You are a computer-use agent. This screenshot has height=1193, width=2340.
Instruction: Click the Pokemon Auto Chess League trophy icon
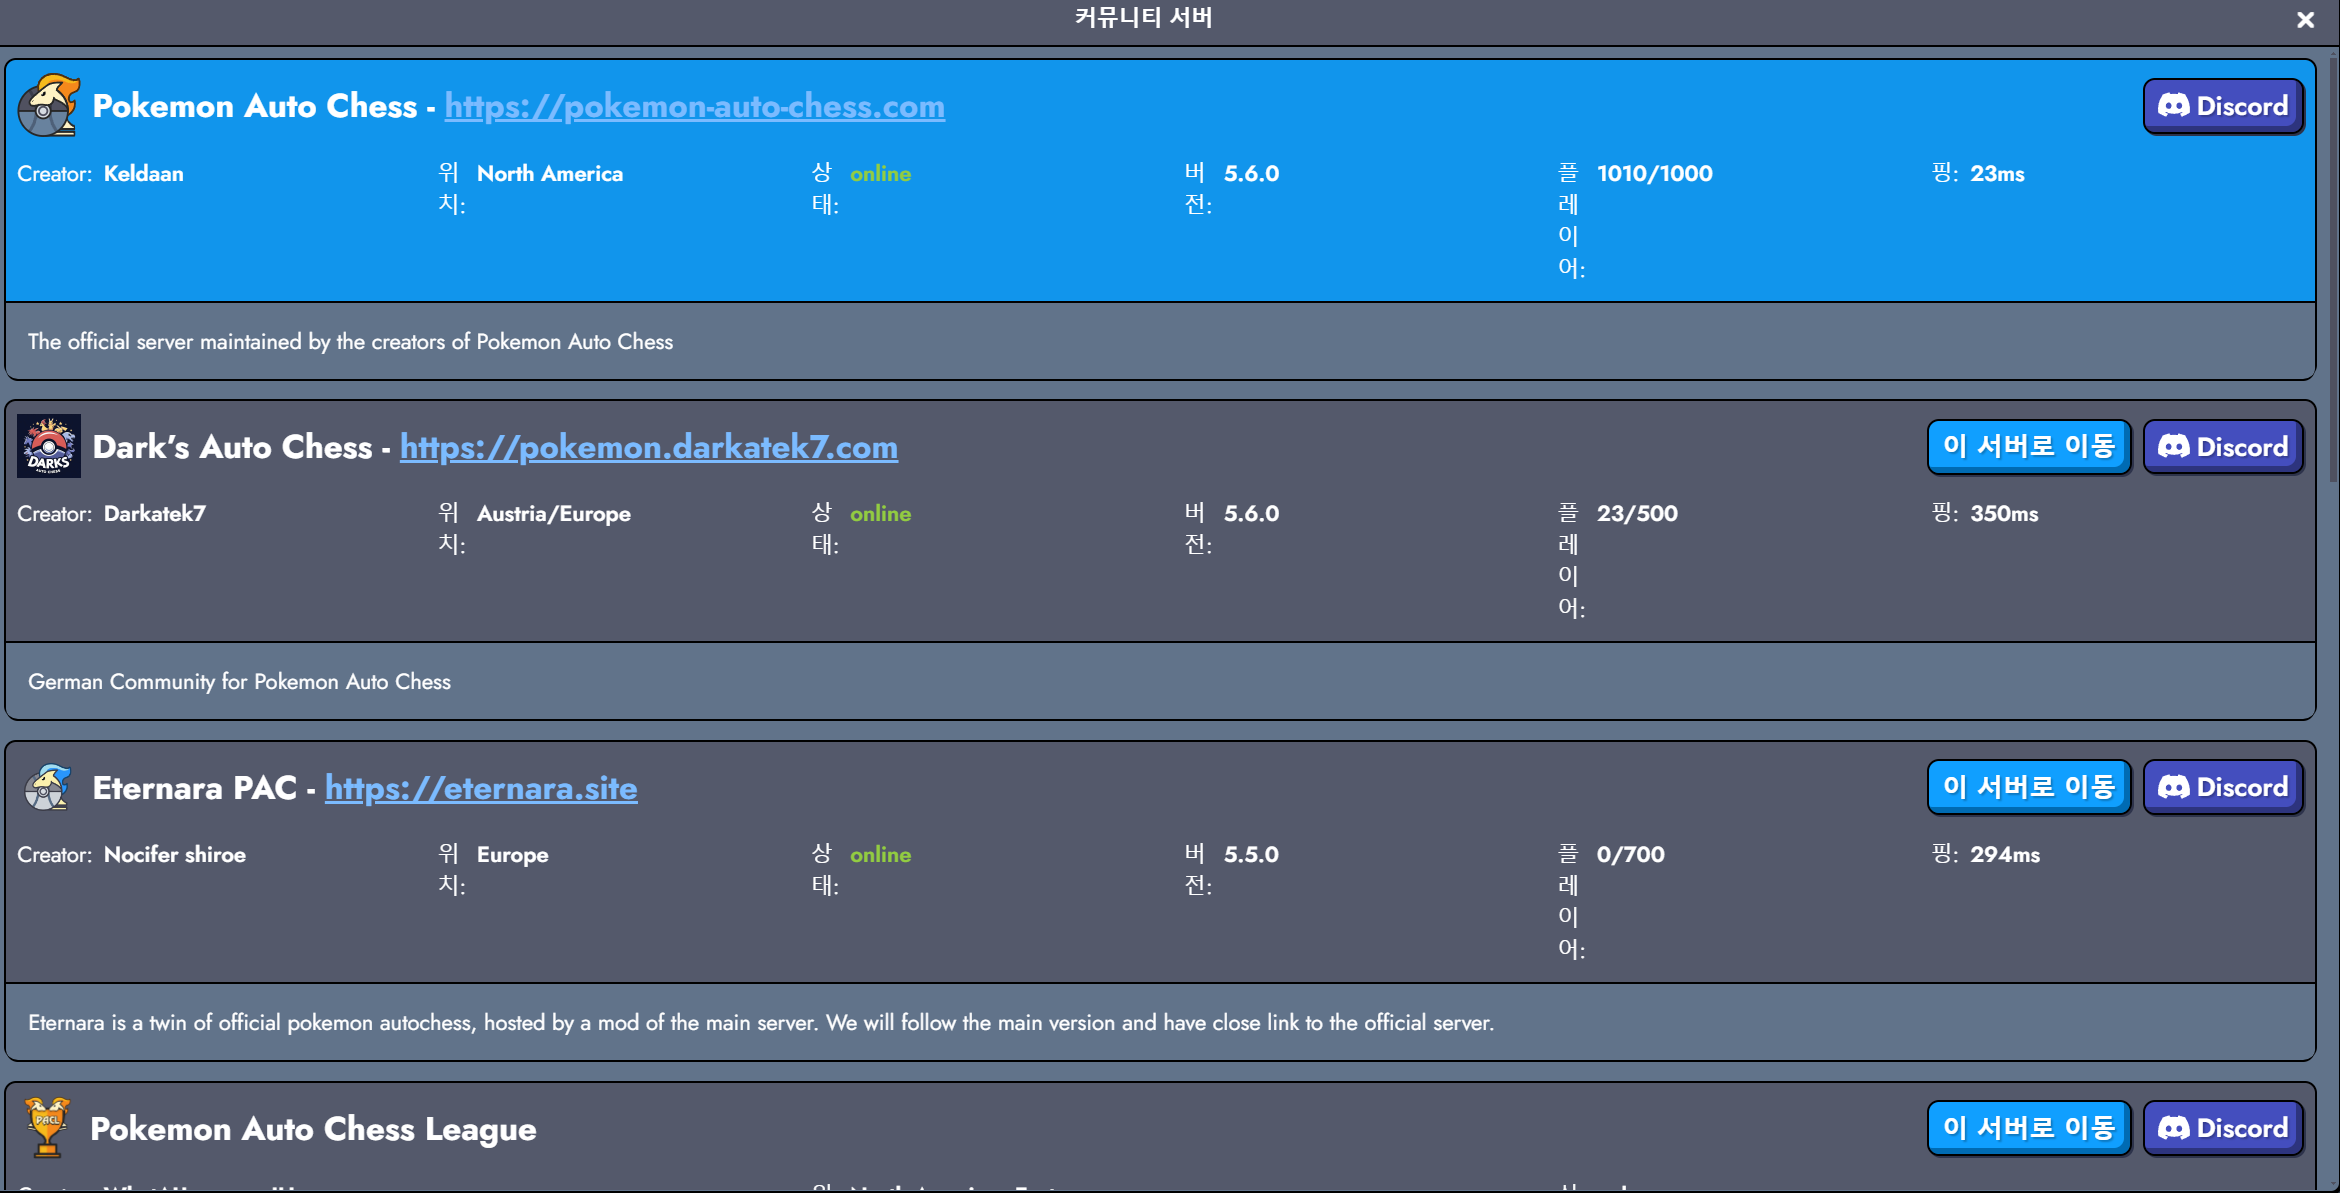(47, 1127)
